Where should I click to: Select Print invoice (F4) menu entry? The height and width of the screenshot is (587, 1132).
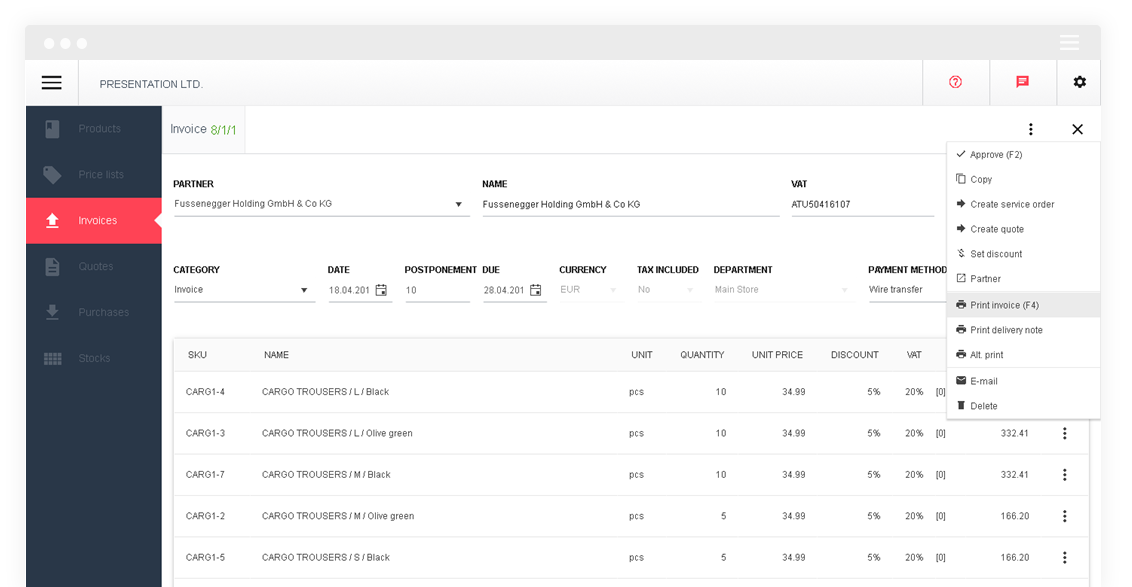(x=1023, y=305)
